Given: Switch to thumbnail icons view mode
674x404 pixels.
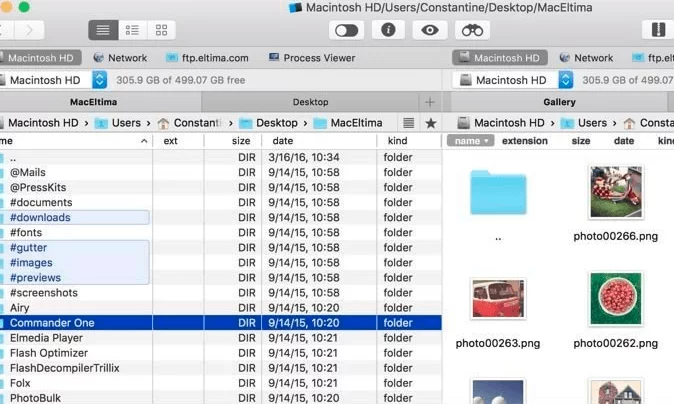Looking at the screenshot, I should [161, 30].
